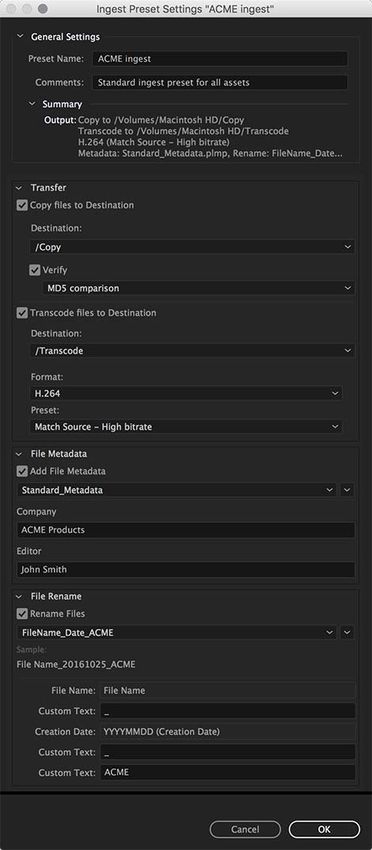Open the menu arrow beside FileName_Date_ACME

tap(348, 632)
